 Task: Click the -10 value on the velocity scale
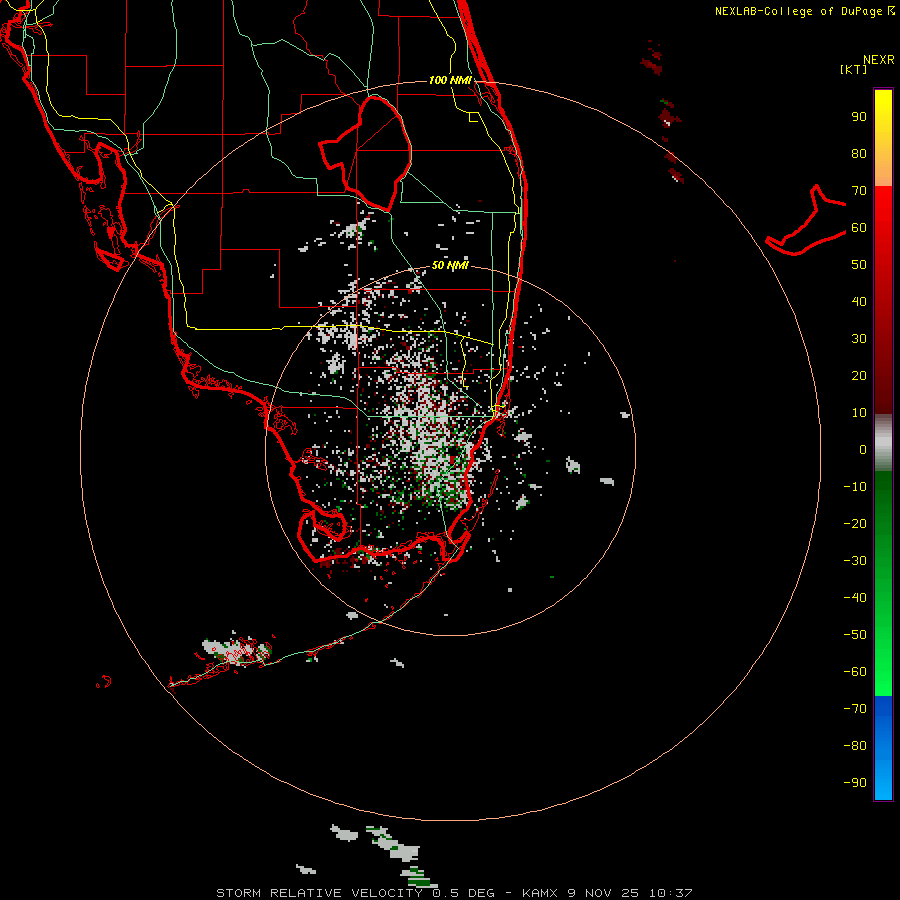[855, 487]
